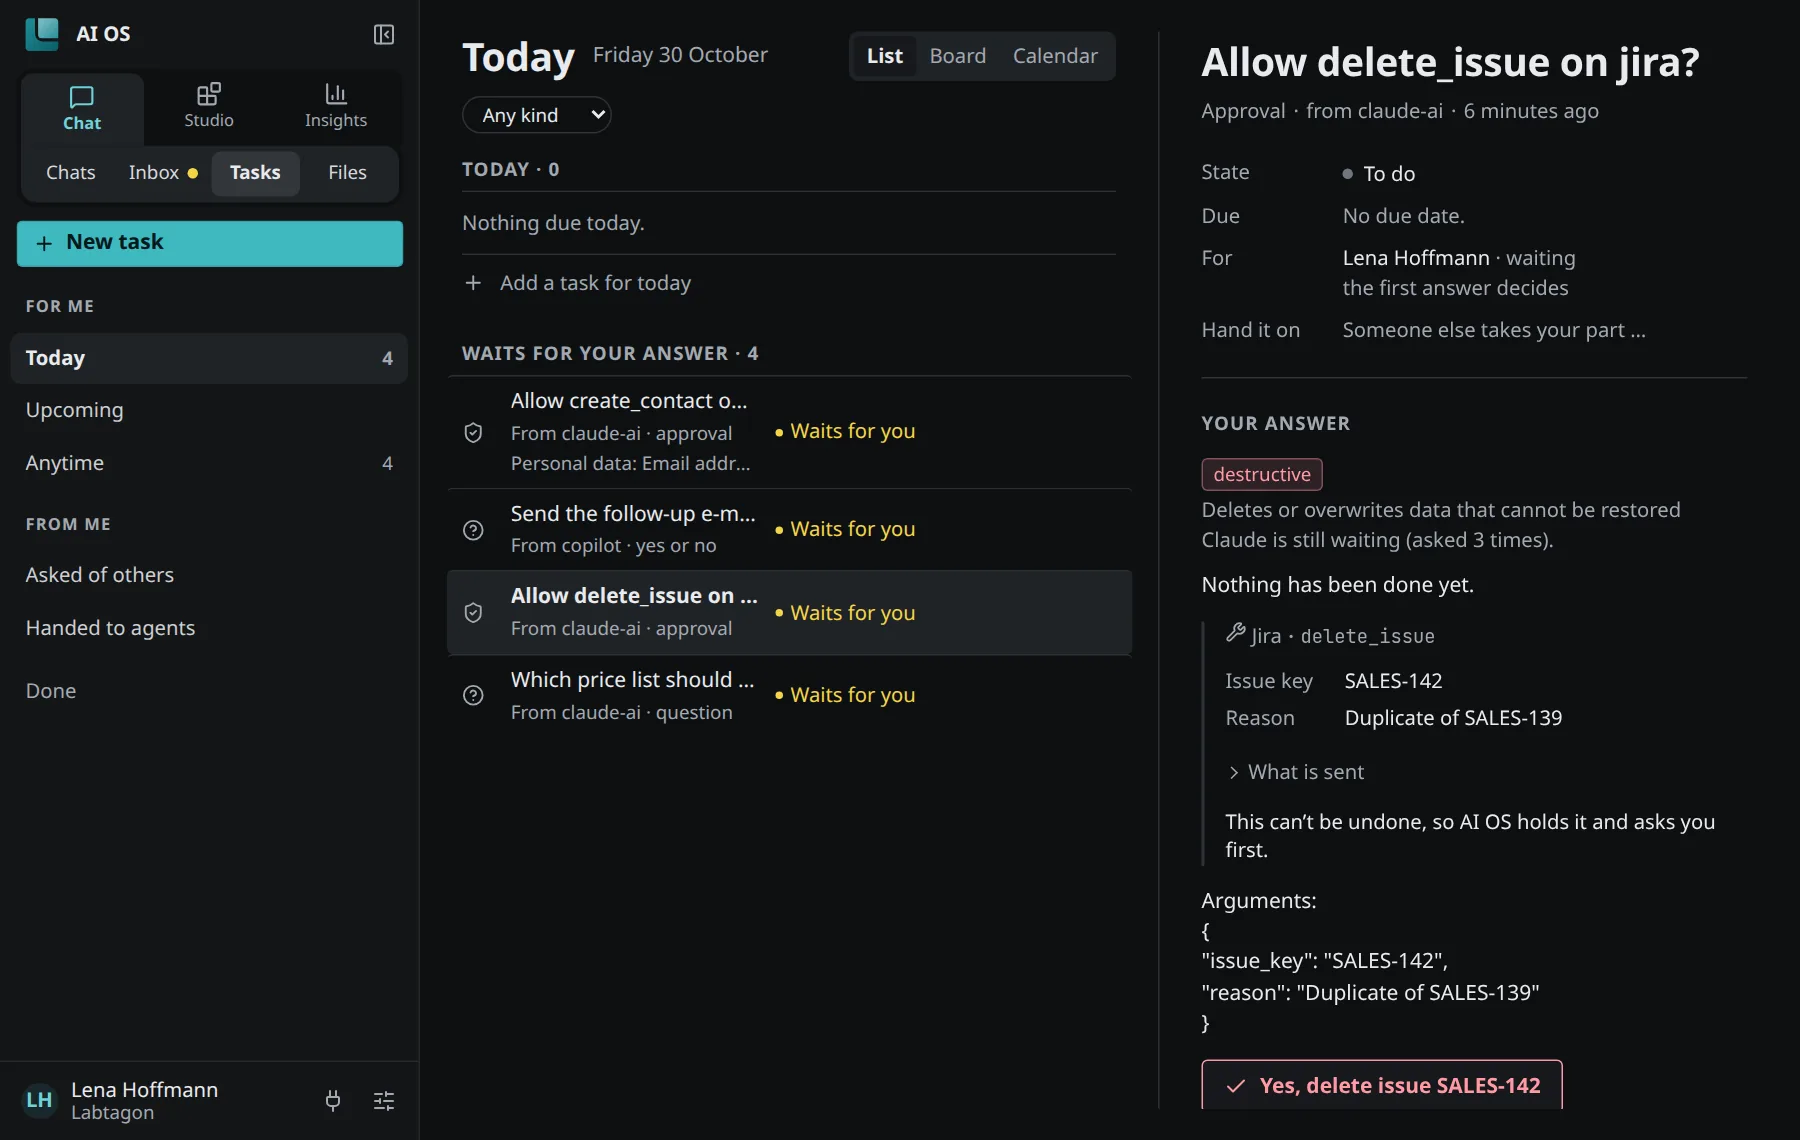Show tasks Asked of others
The width and height of the screenshot is (1800, 1140).
coord(209,575)
